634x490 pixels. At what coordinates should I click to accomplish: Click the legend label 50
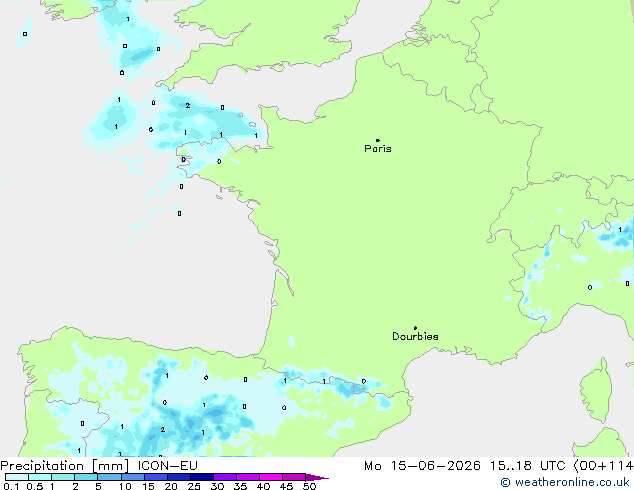click(309, 486)
